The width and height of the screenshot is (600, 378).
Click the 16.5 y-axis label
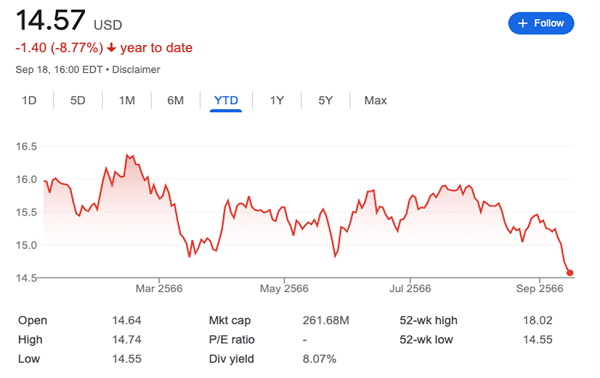[26, 147]
